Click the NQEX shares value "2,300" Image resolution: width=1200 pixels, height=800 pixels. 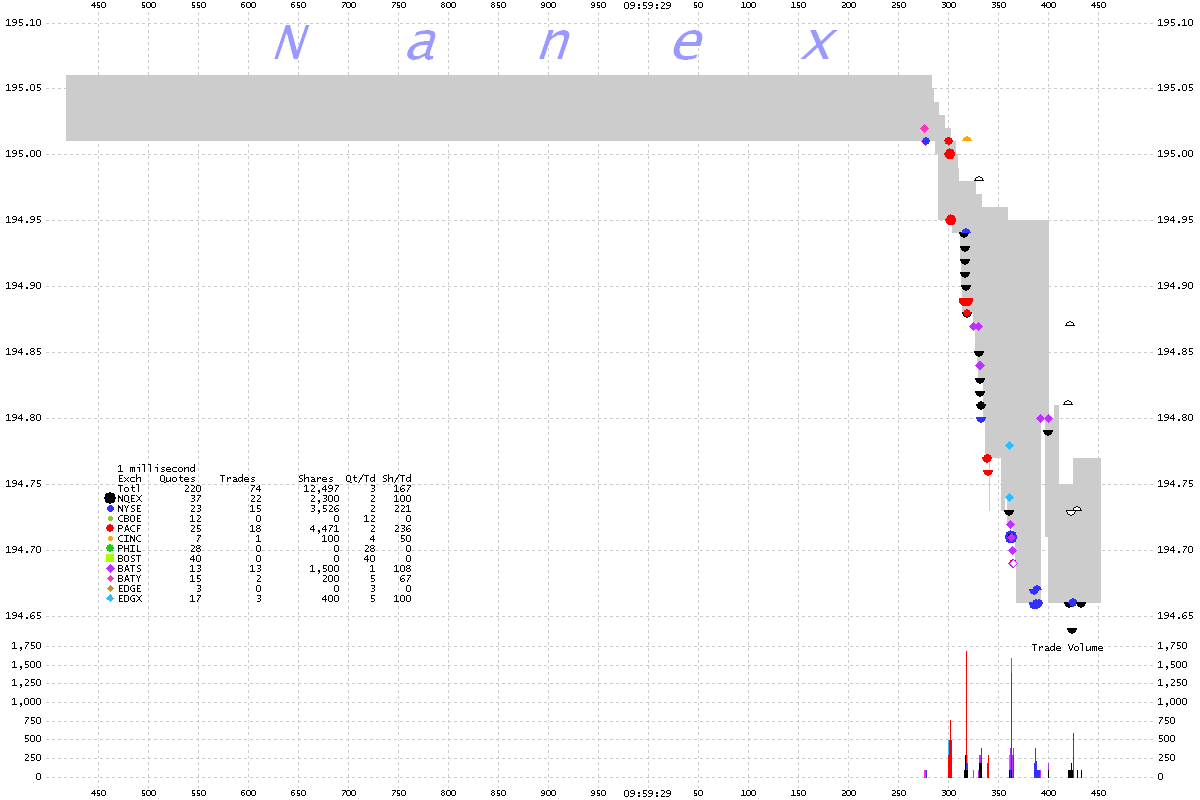click(x=323, y=498)
